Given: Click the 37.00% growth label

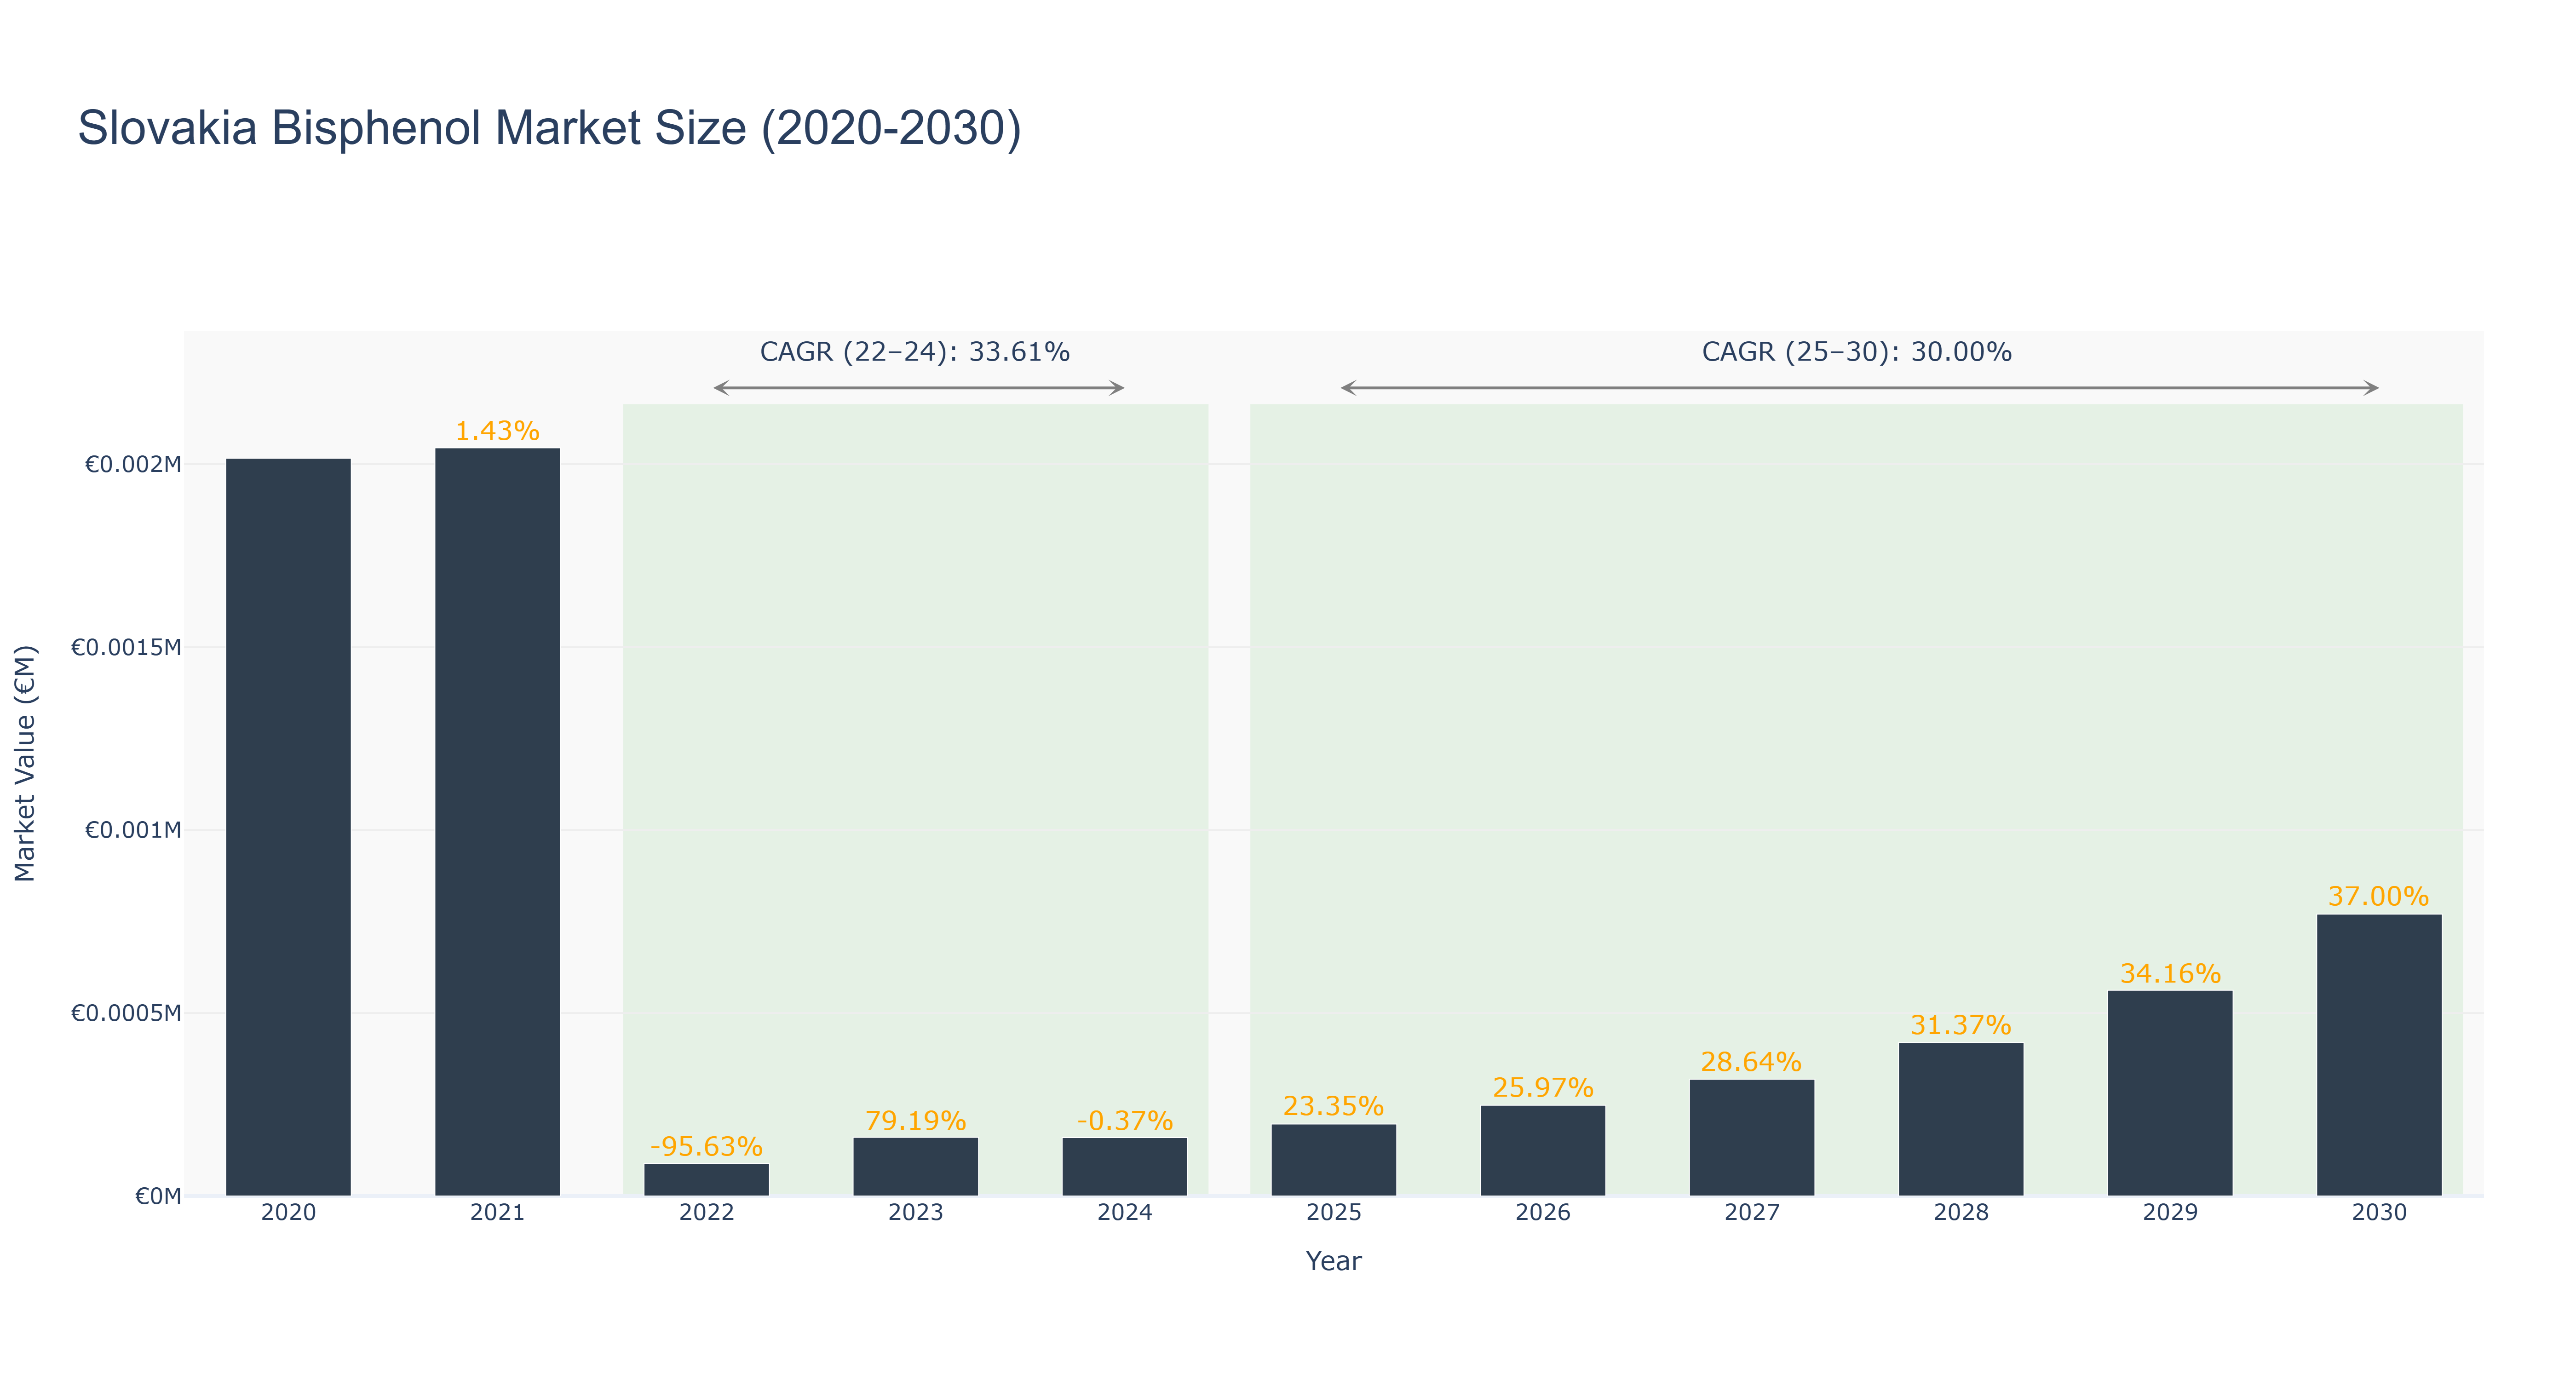Looking at the screenshot, I should point(2378,896).
